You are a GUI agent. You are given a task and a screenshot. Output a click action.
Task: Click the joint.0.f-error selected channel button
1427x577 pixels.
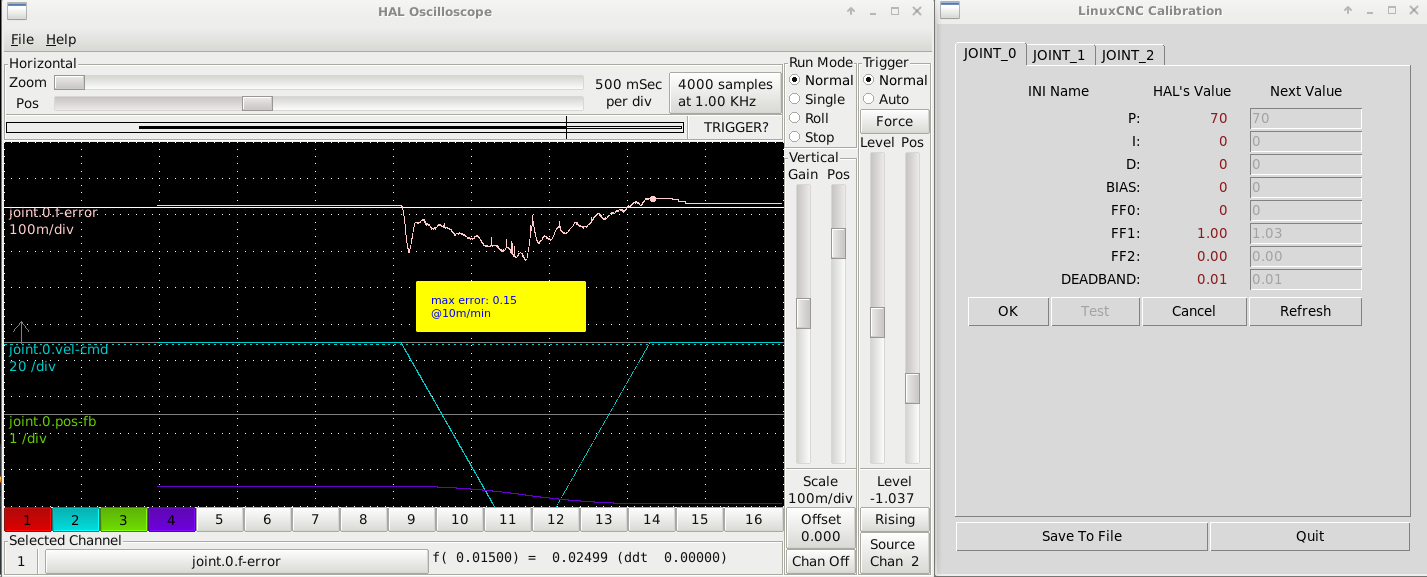pos(236,561)
